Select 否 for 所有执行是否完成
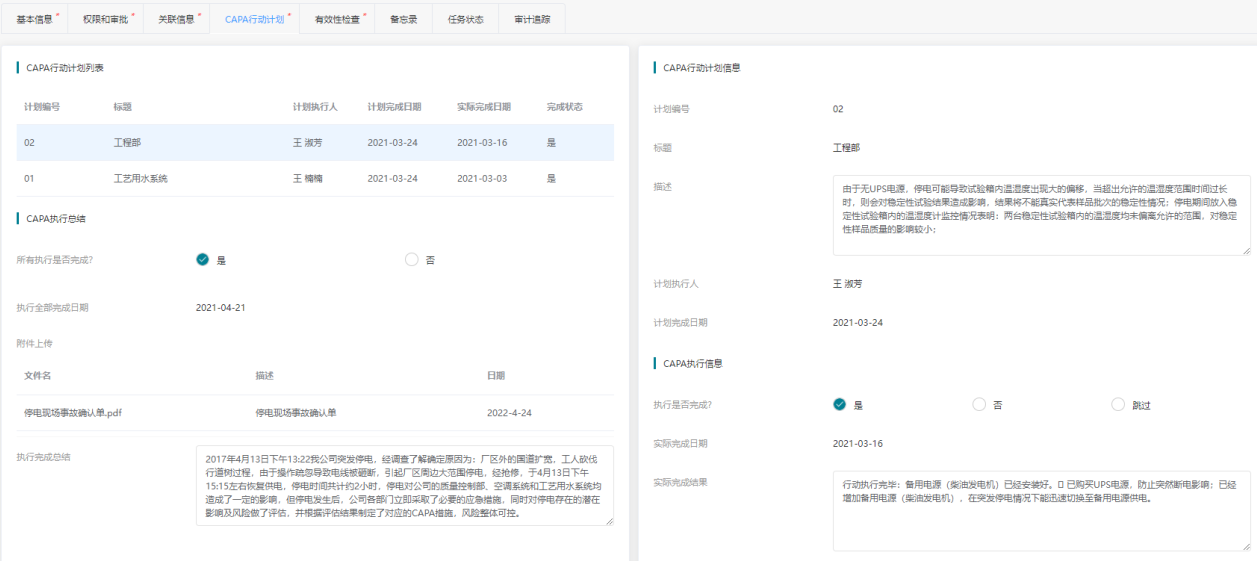 [412, 260]
